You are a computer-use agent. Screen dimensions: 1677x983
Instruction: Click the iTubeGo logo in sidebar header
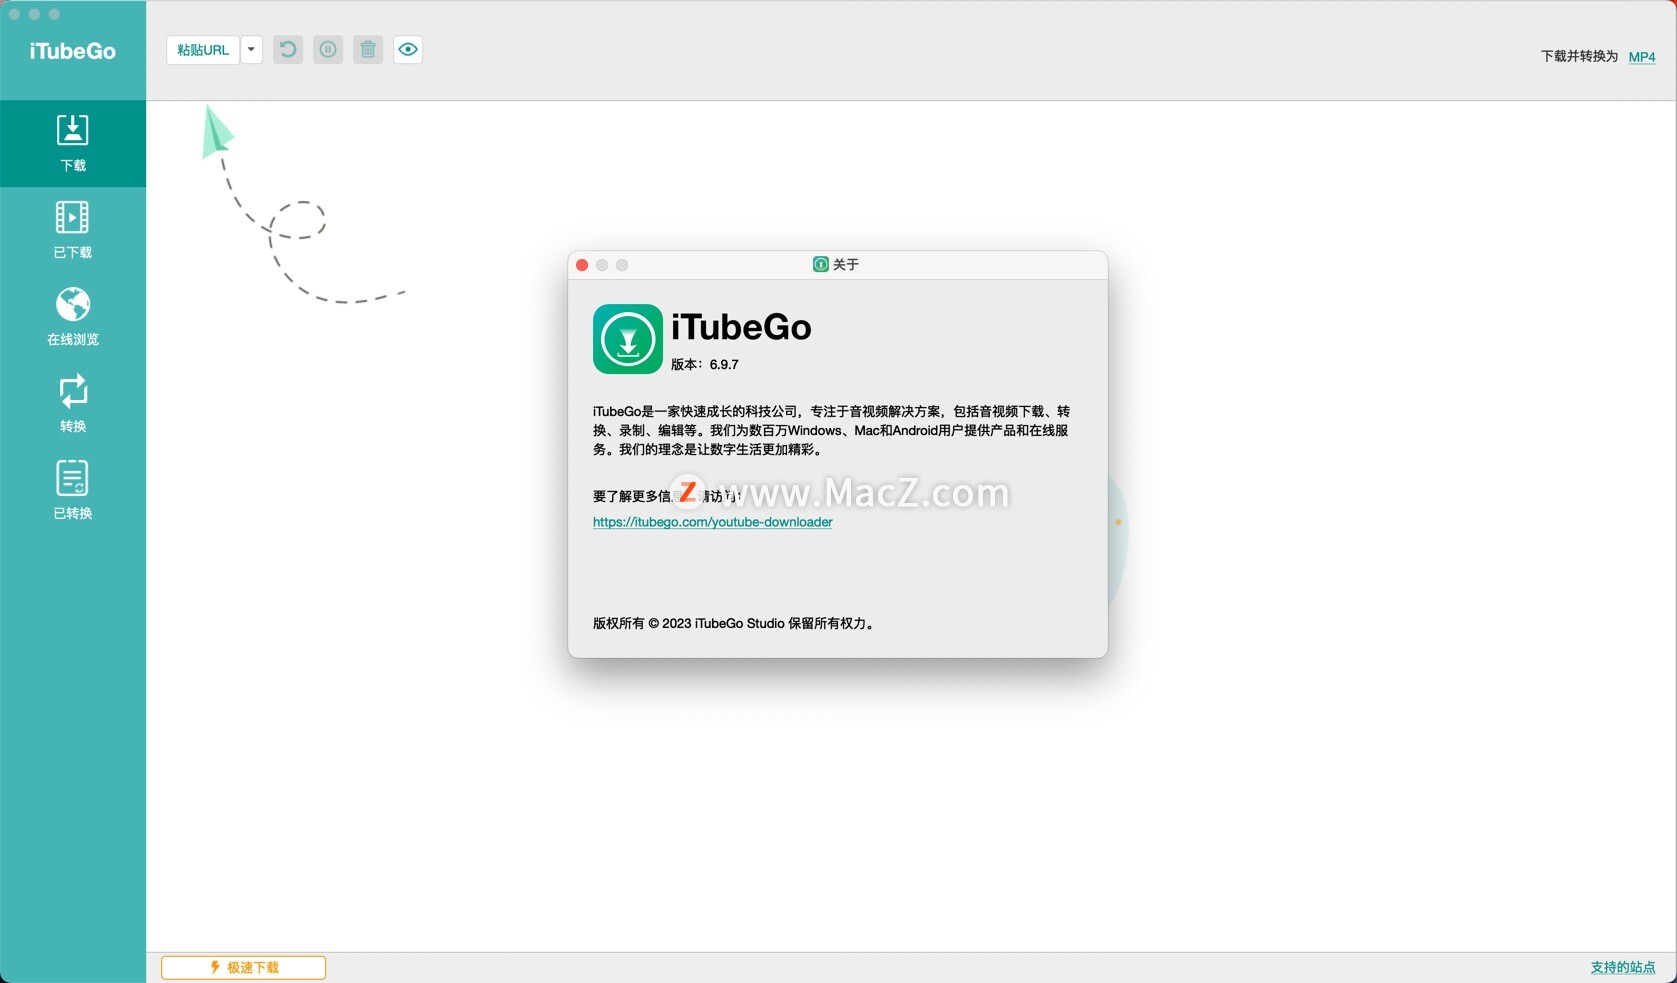pos(73,51)
